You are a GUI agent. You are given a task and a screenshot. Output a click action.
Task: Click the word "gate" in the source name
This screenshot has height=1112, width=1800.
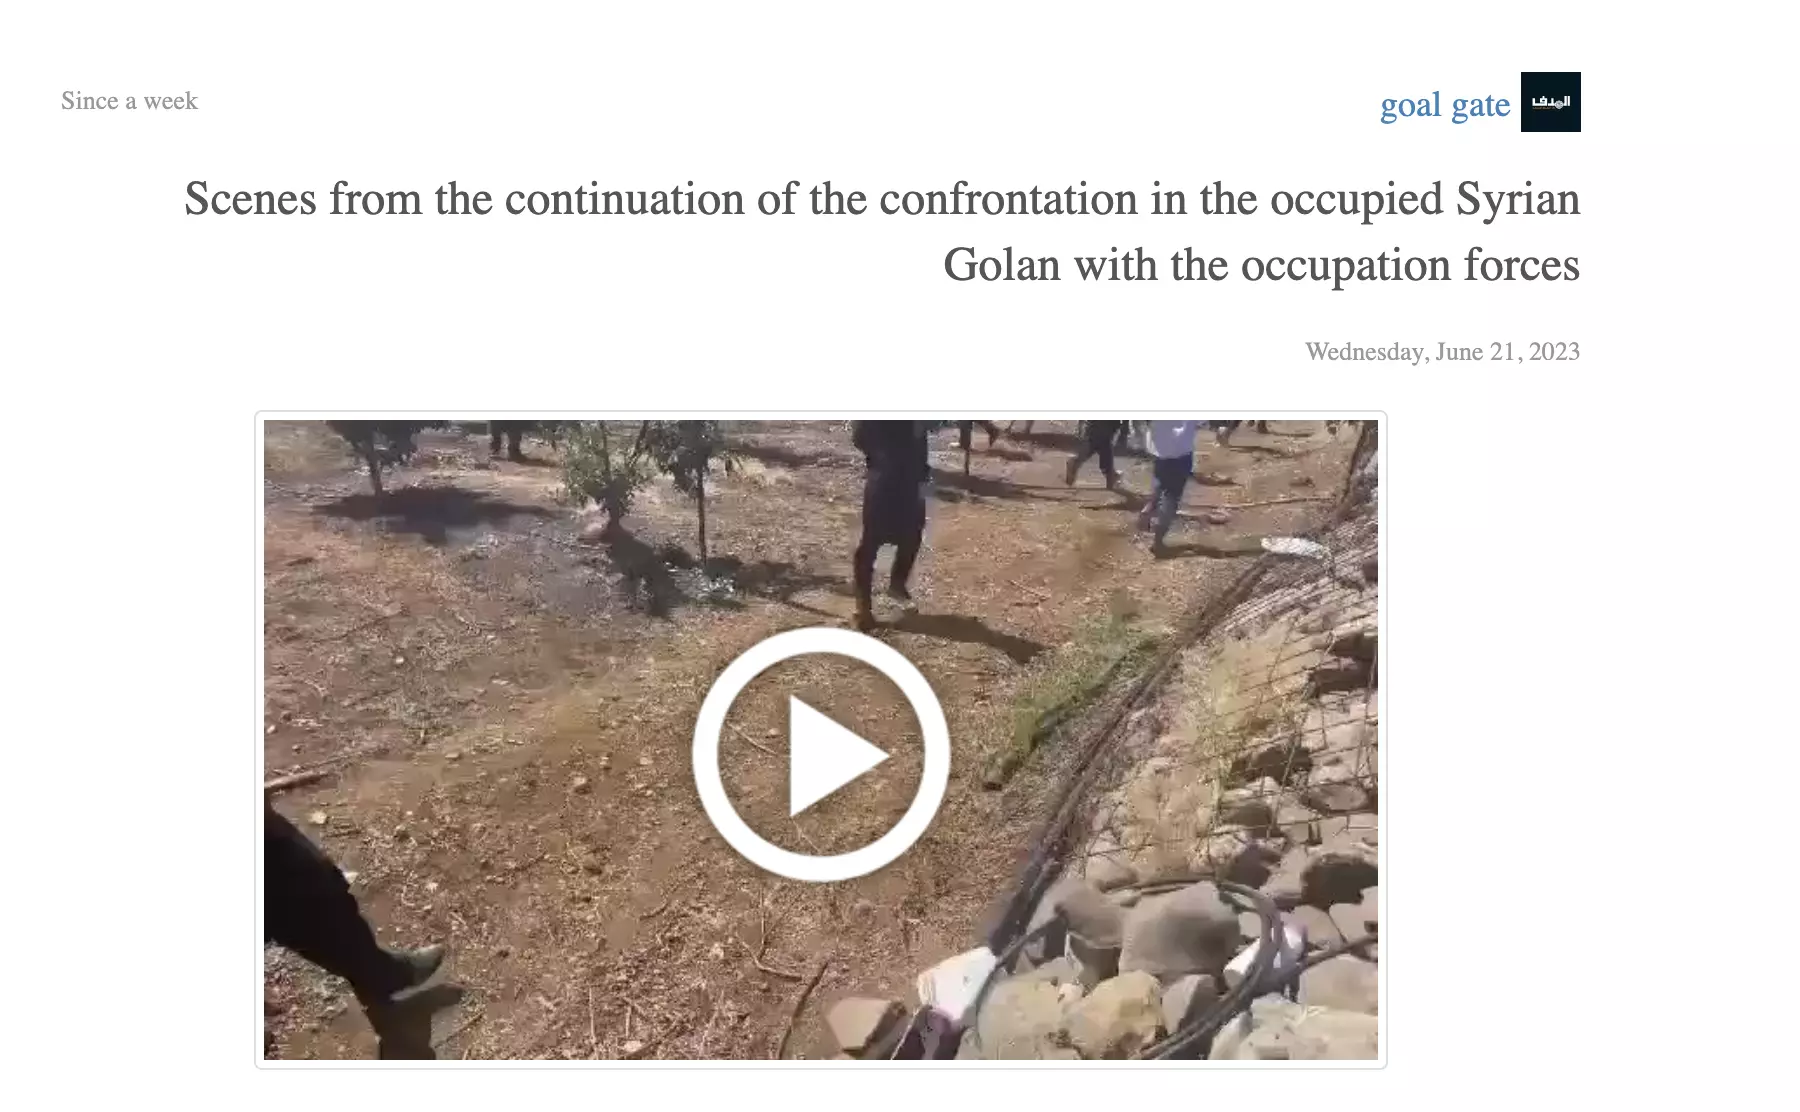click(1480, 105)
